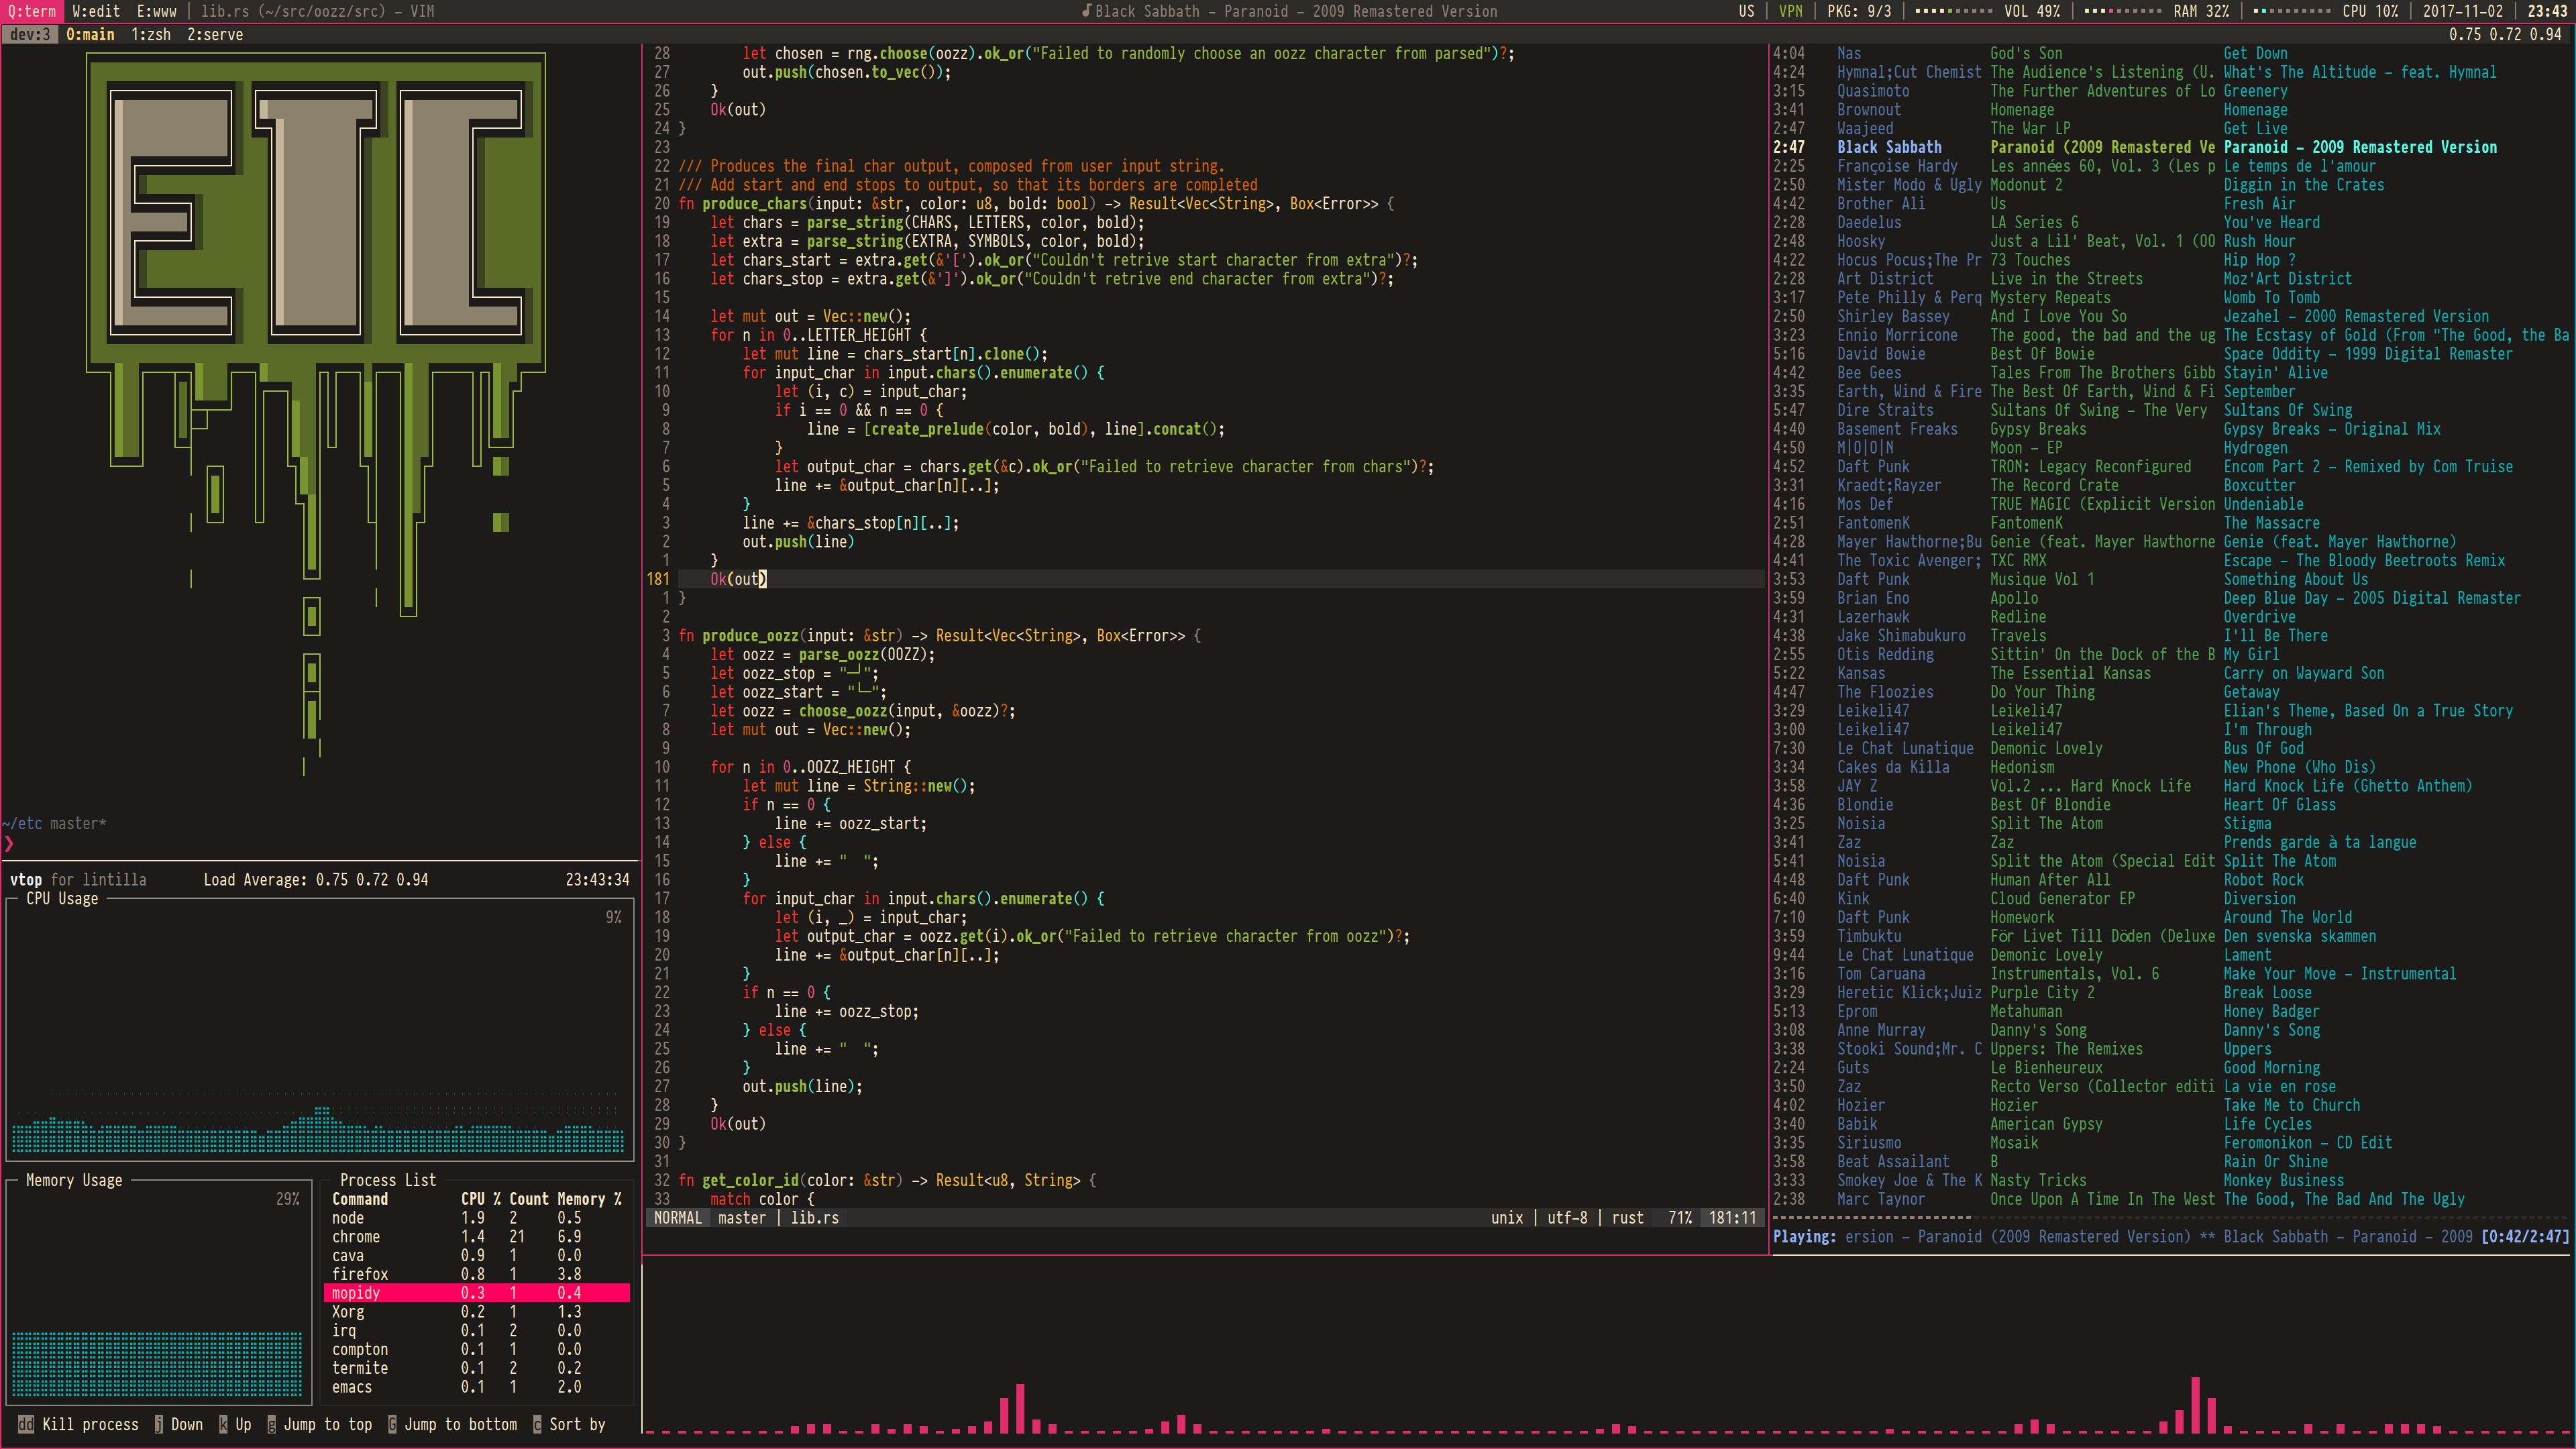Image resolution: width=2576 pixels, height=1449 pixels.
Task: Click the fn get_color_id function definition
Action: point(888,1180)
